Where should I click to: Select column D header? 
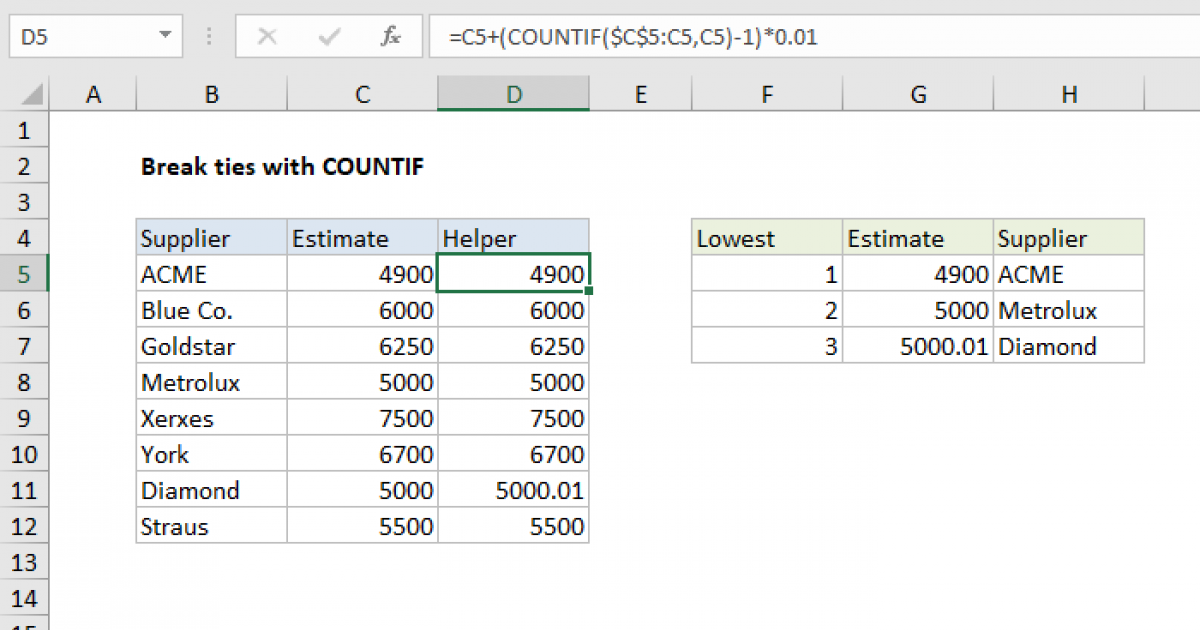click(513, 95)
